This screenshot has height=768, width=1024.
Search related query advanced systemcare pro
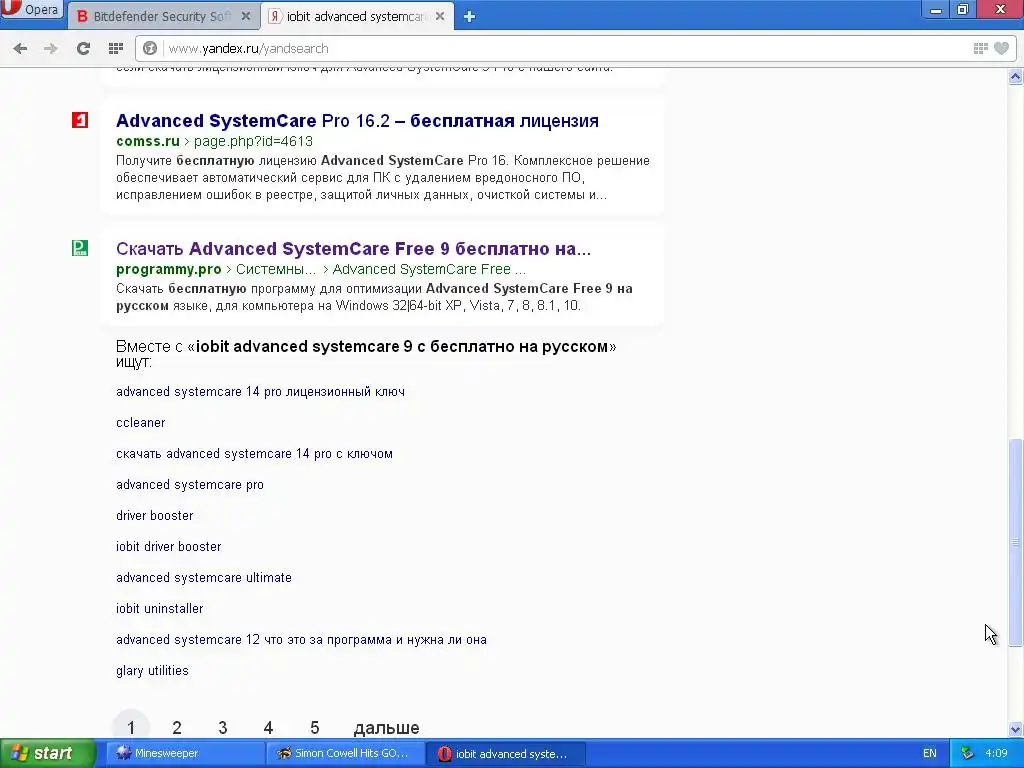click(190, 485)
